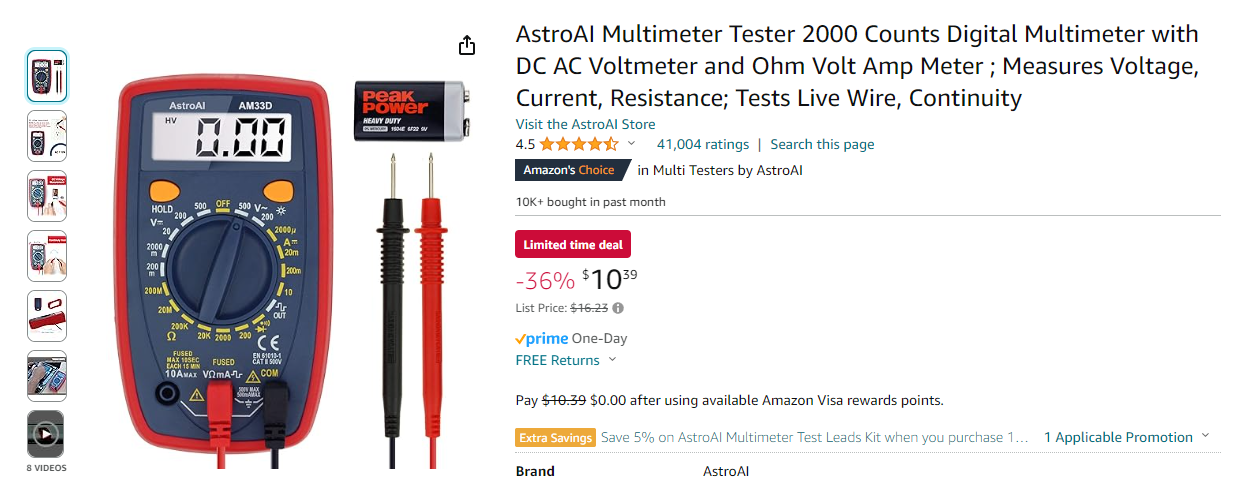Image resolution: width=1244 pixels, height=489 pixels.
Task: Open the List Price info icon
Action: tap(618, 308)
